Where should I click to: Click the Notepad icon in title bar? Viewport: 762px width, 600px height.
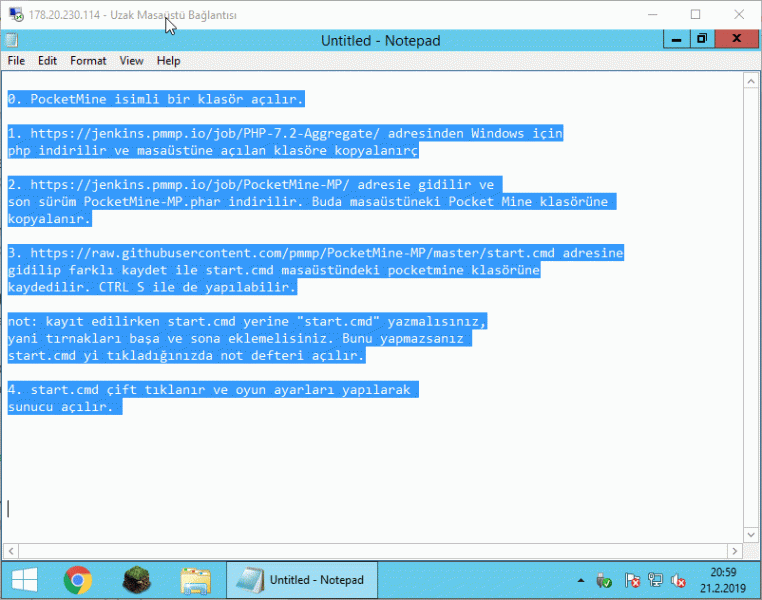click(x=12, y=40)
